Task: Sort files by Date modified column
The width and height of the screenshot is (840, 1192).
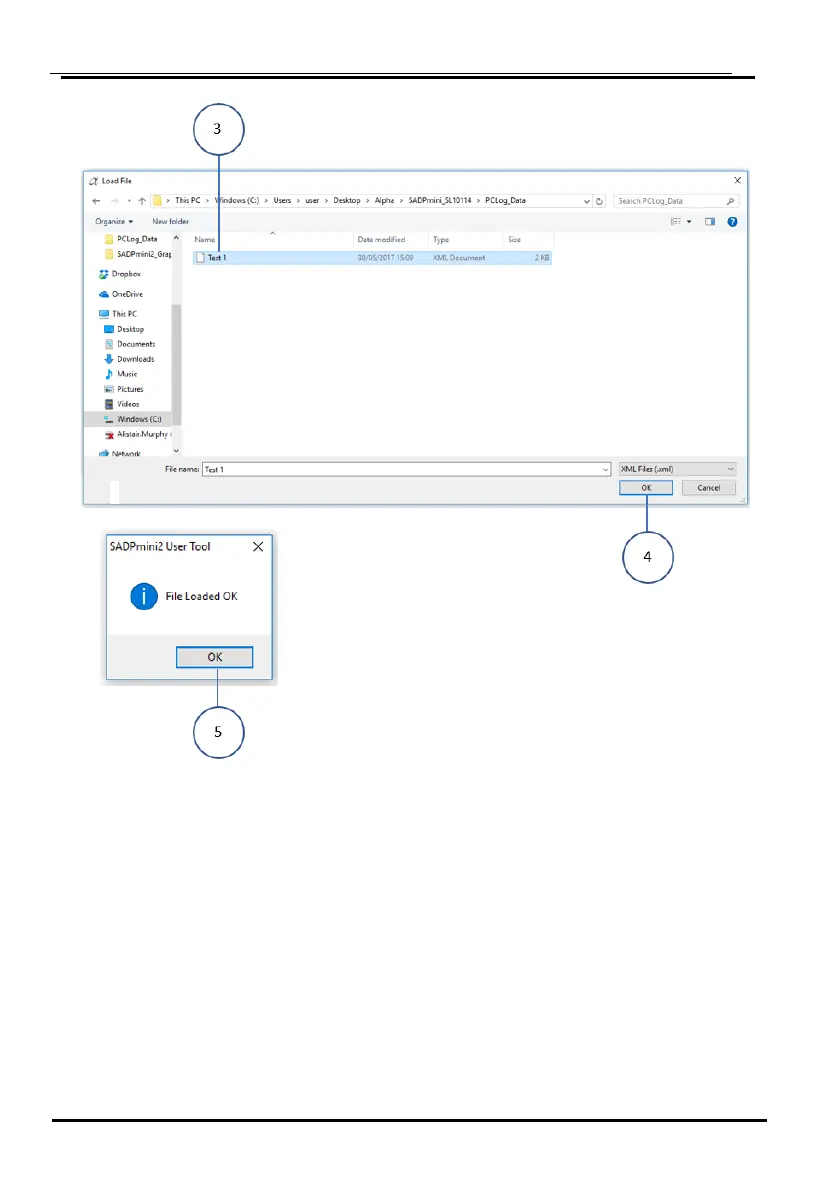Action: (x=380, y=240)
